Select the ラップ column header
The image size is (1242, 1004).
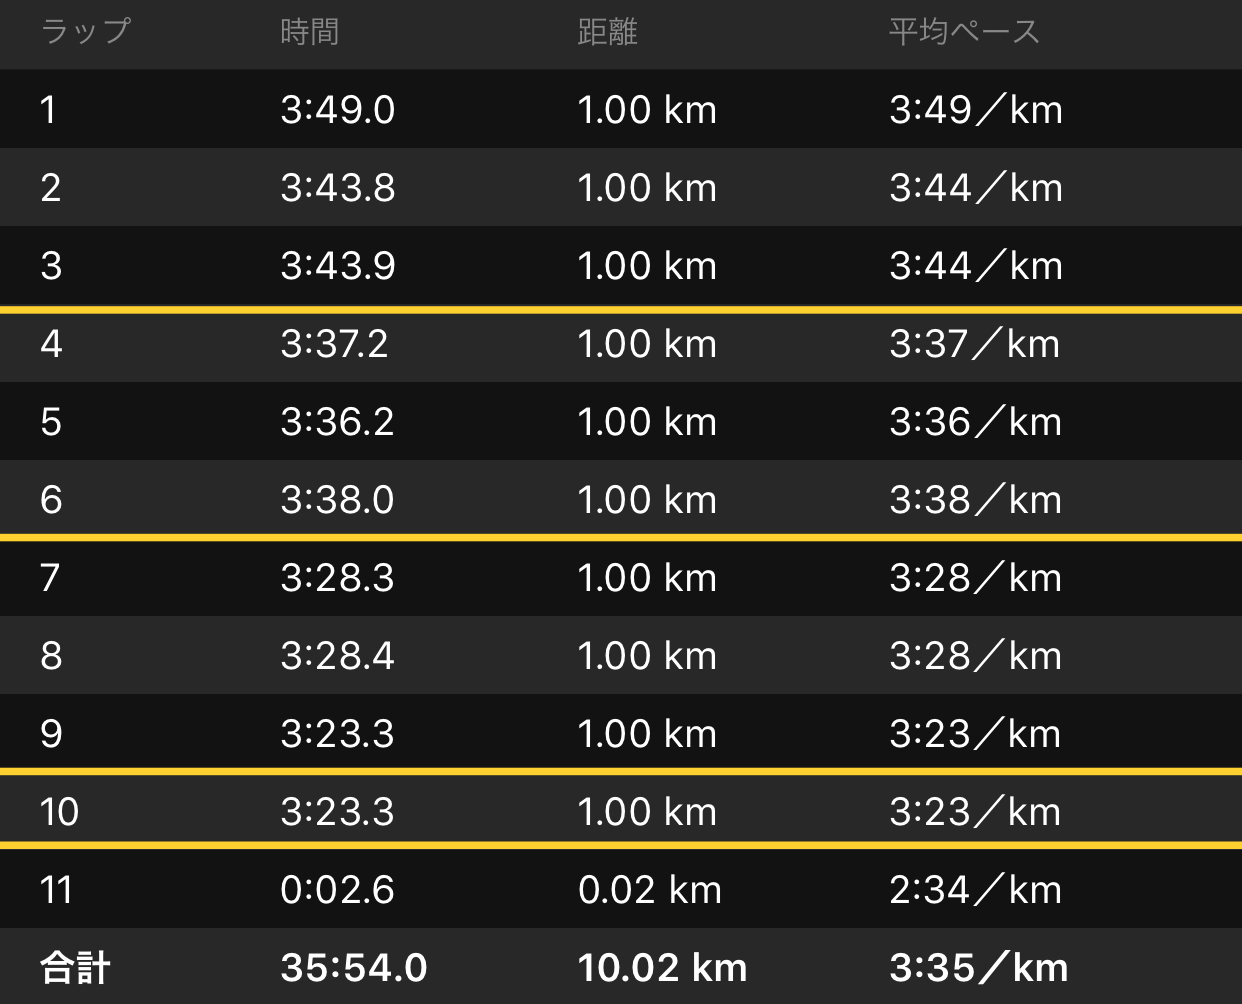coord(85,32)
